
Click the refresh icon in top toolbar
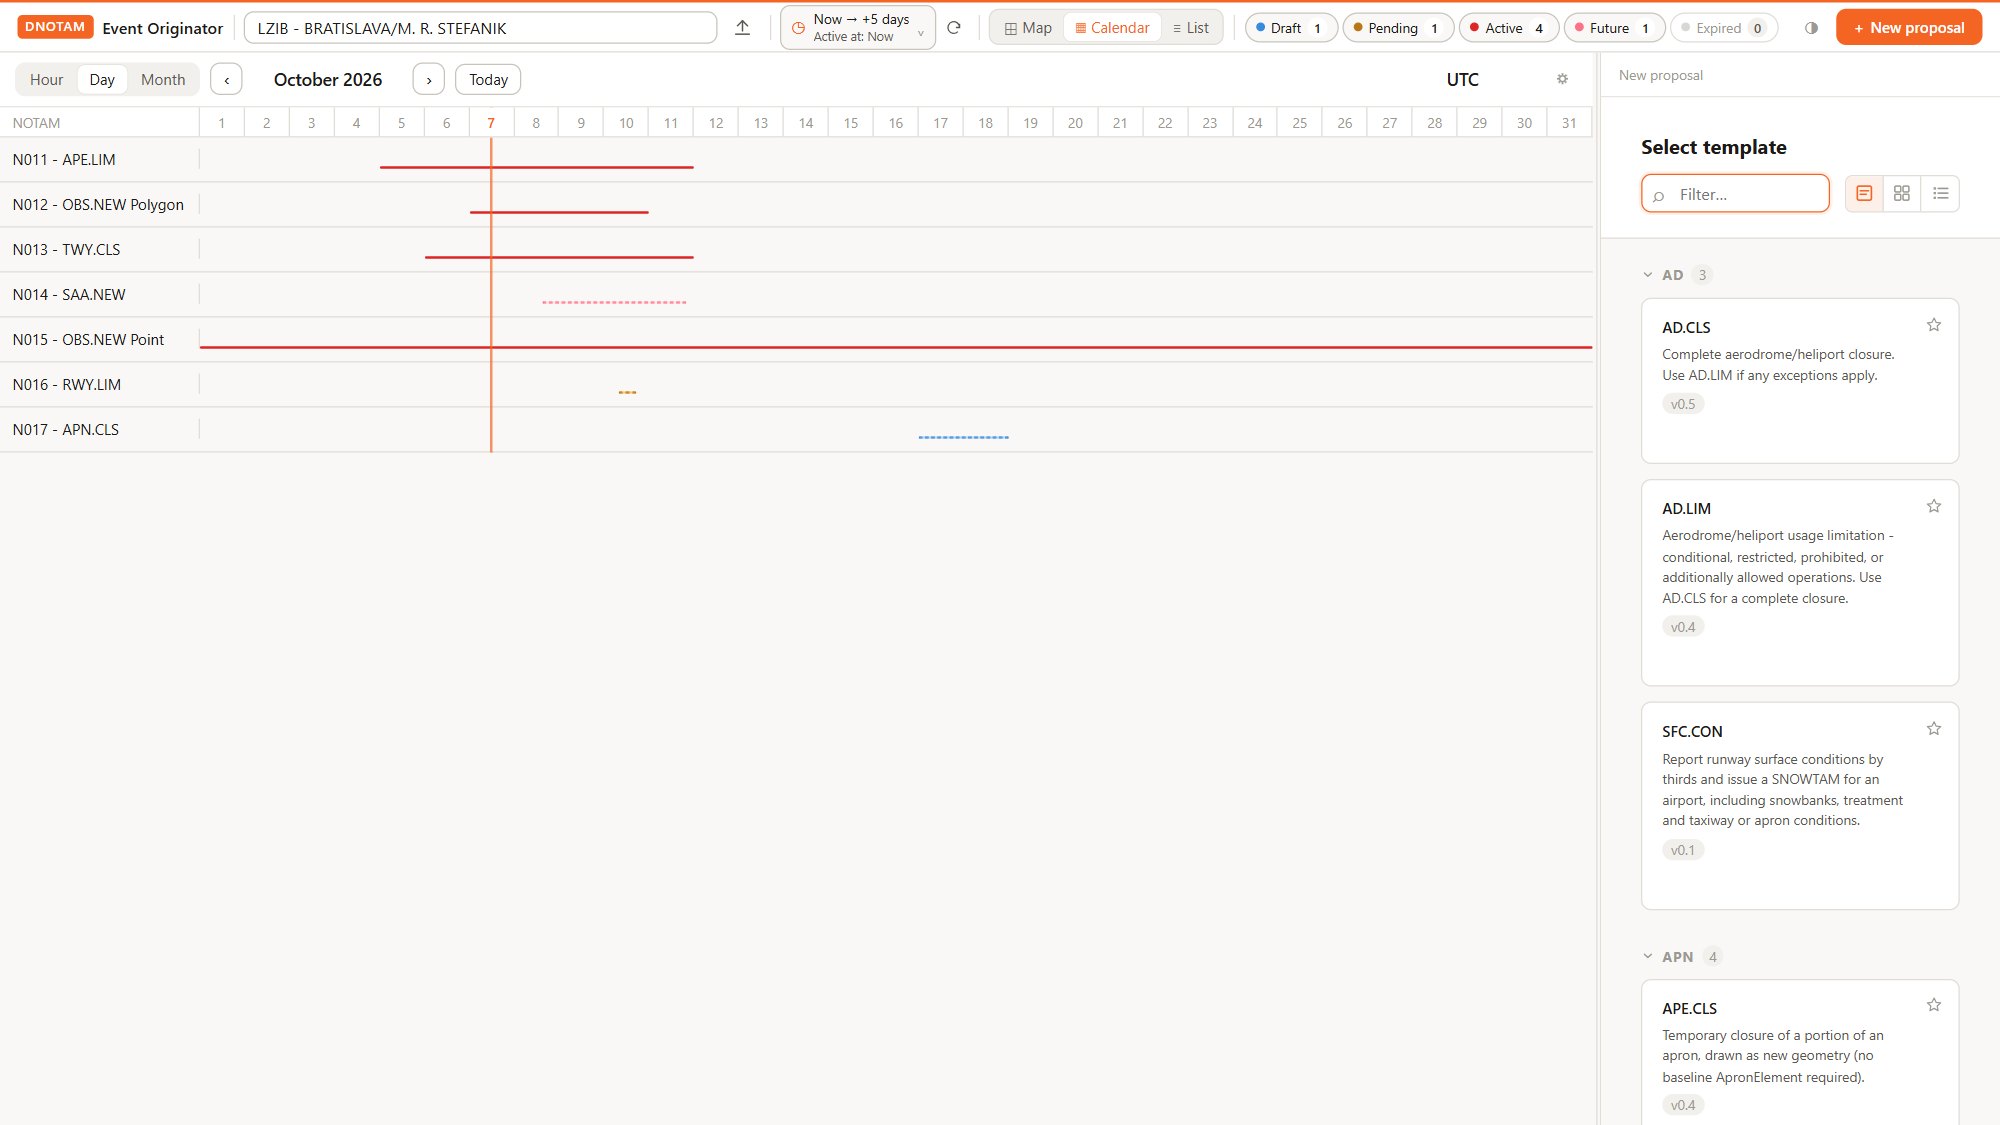pos(954,28)
